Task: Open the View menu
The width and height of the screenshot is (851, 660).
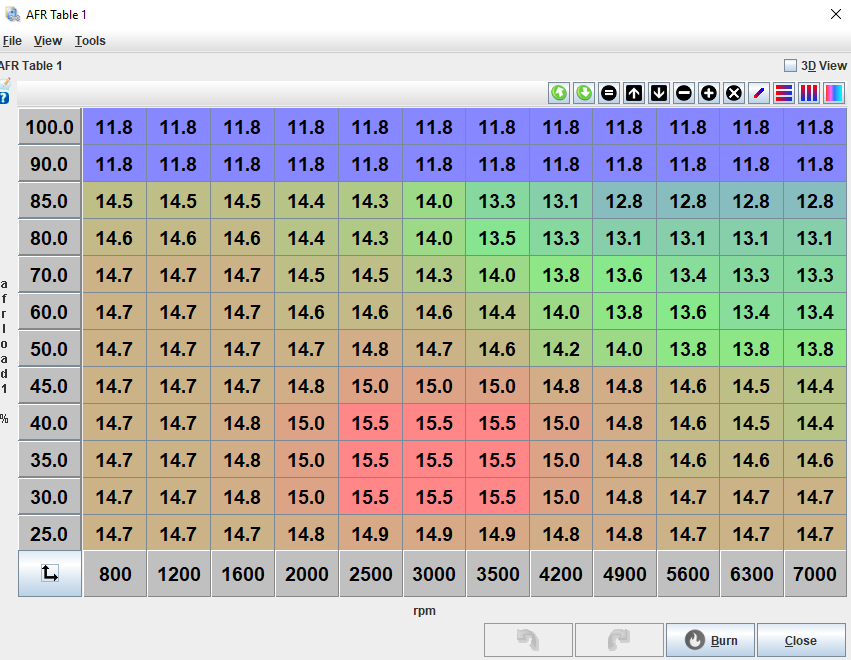Action: 48,41
